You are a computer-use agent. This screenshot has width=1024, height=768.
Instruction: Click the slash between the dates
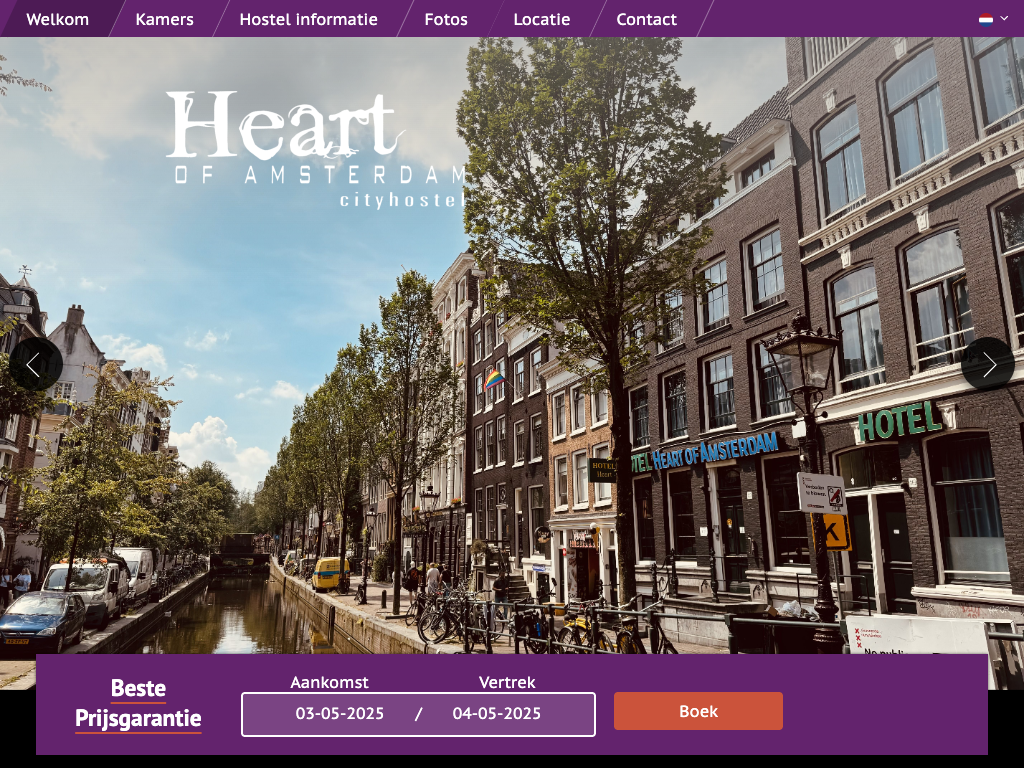418,713
